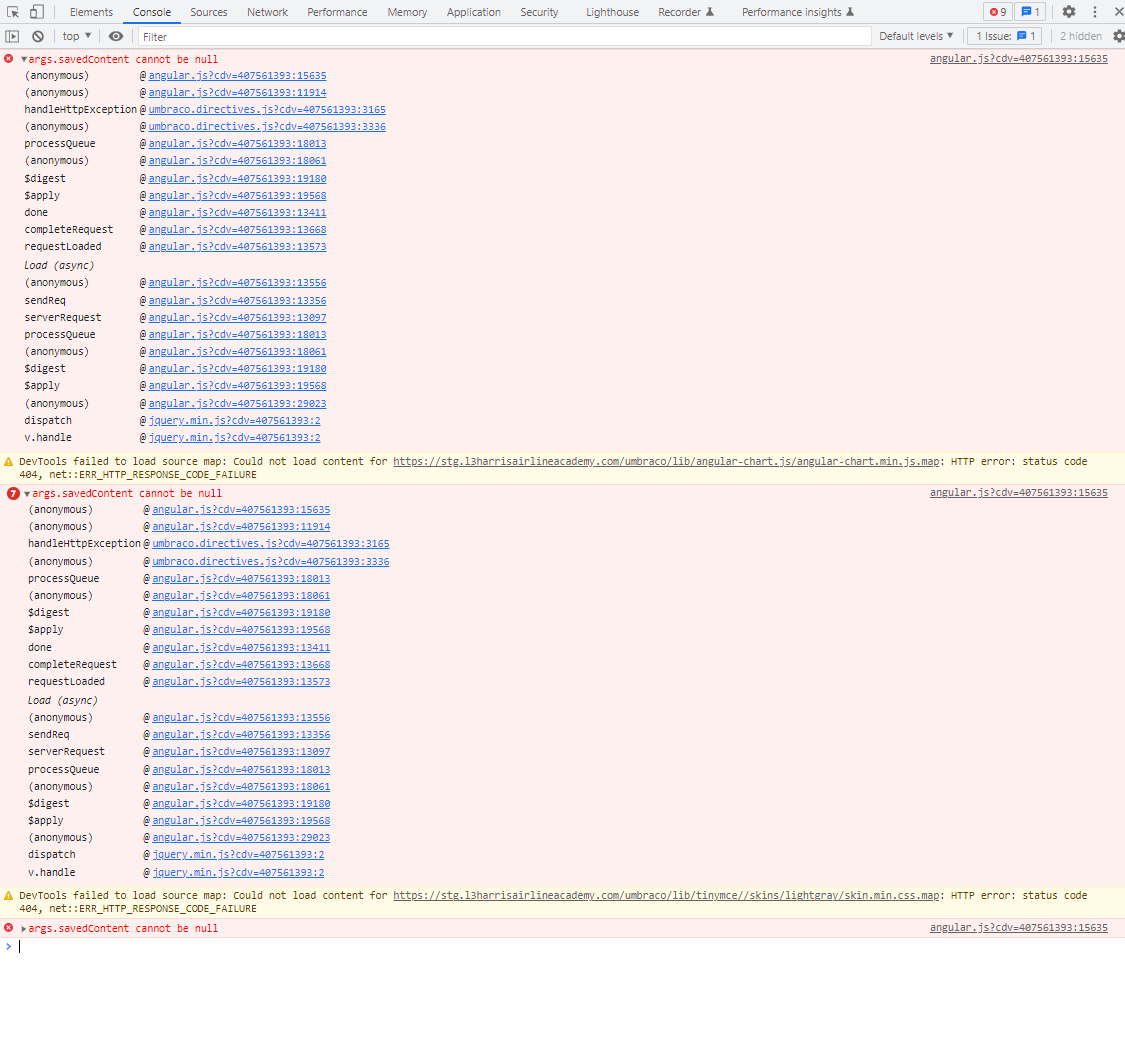Open second stack sendReq angular.js:13356 link
Image resolution: width=1125 pixels, height=1041 pixels.
(x=241, y=735)
